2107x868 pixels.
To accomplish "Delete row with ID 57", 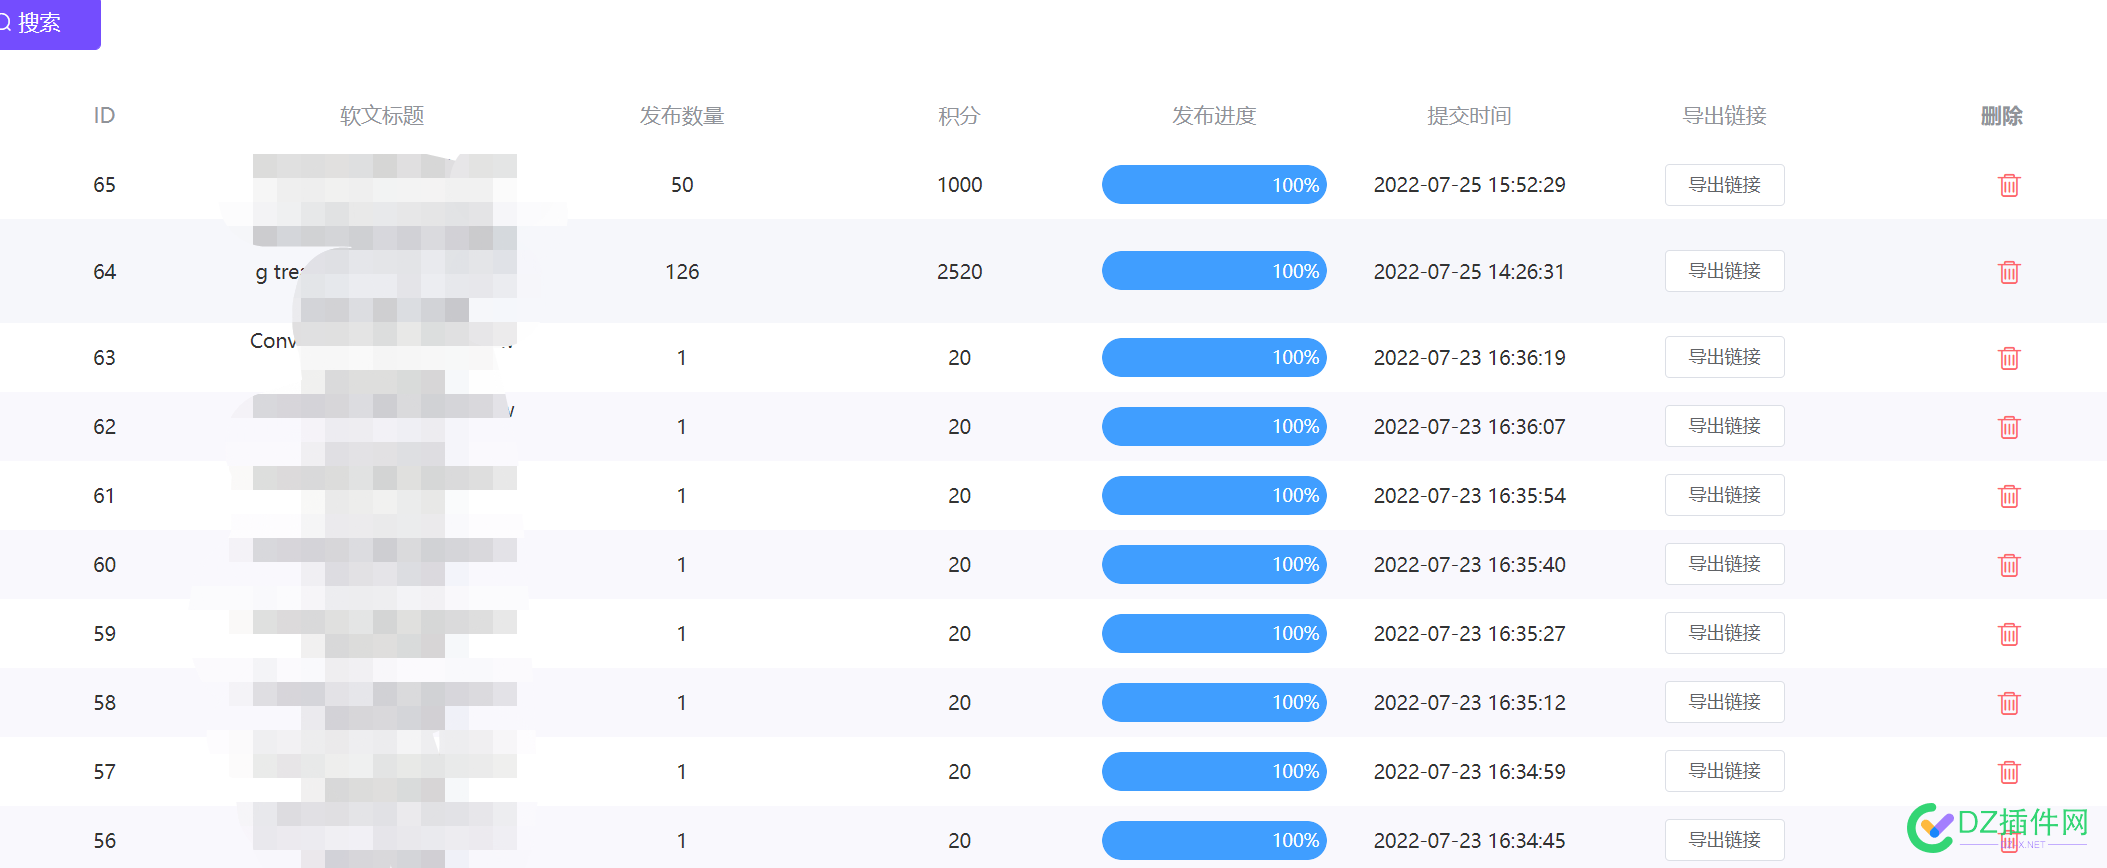I will click(2009, 772).
